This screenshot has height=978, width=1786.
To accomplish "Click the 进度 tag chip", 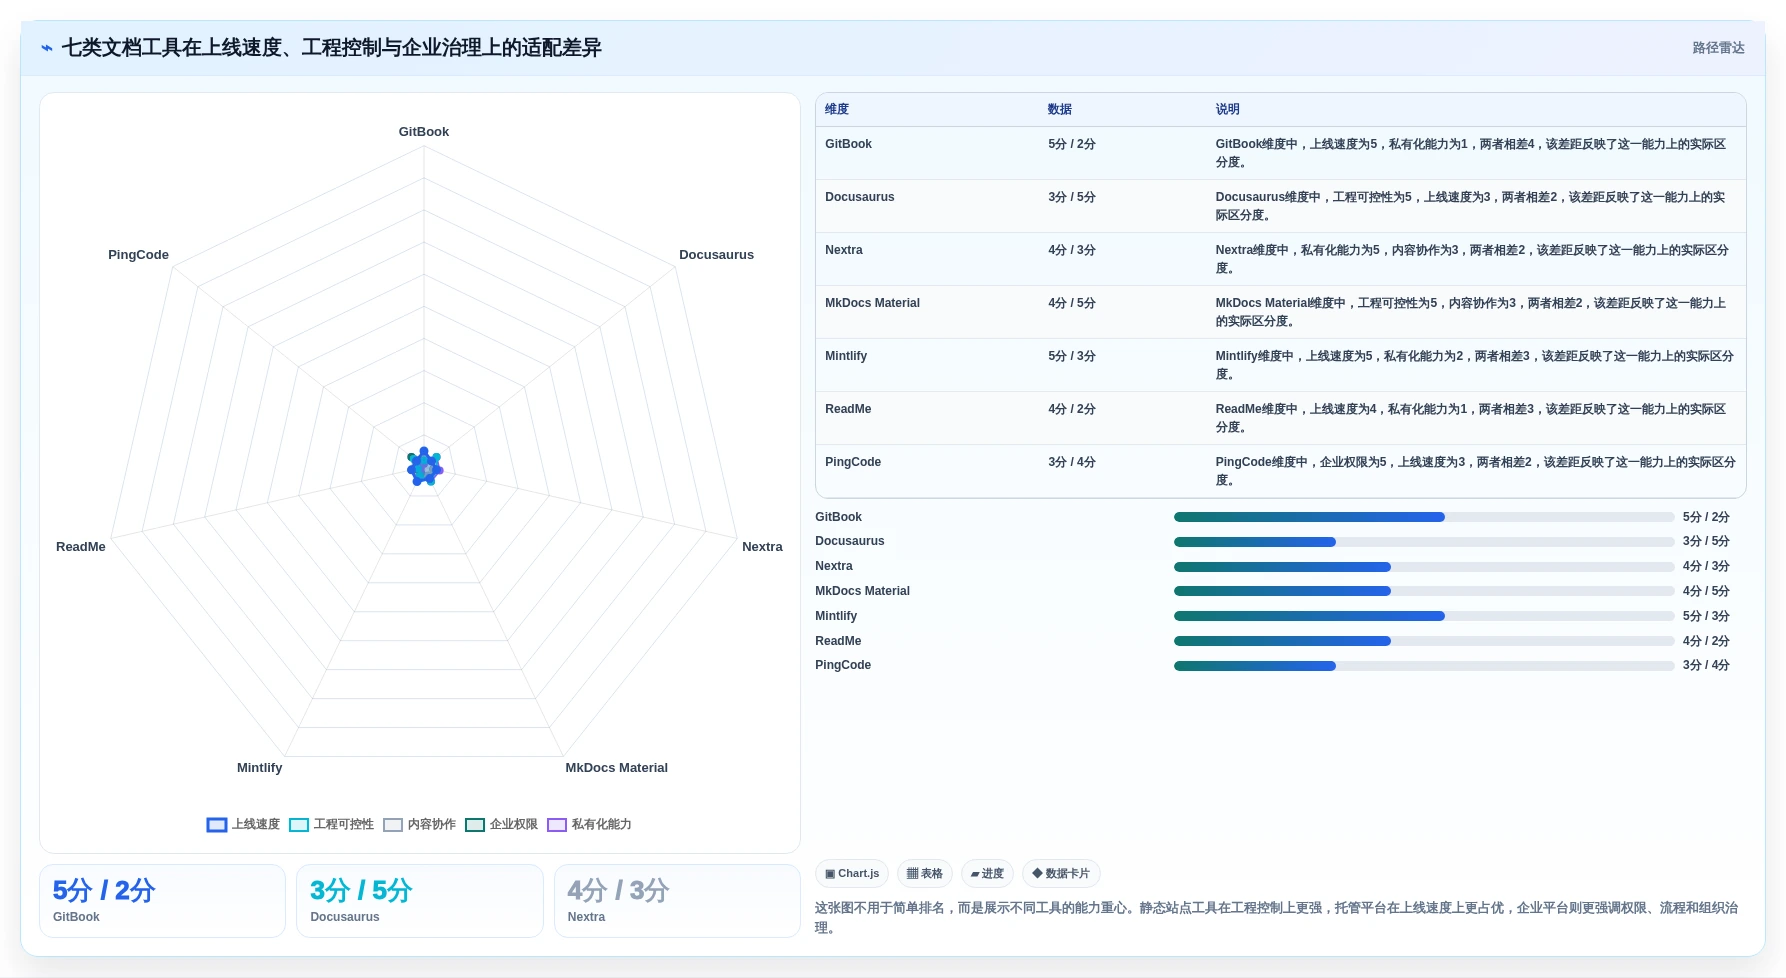I will (987, 874).
